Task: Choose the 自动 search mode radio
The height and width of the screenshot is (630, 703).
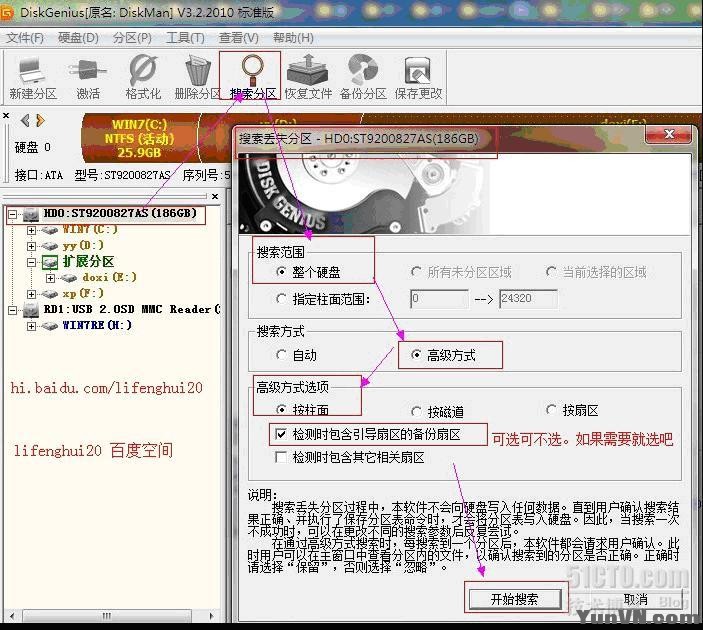Action: 281,355
